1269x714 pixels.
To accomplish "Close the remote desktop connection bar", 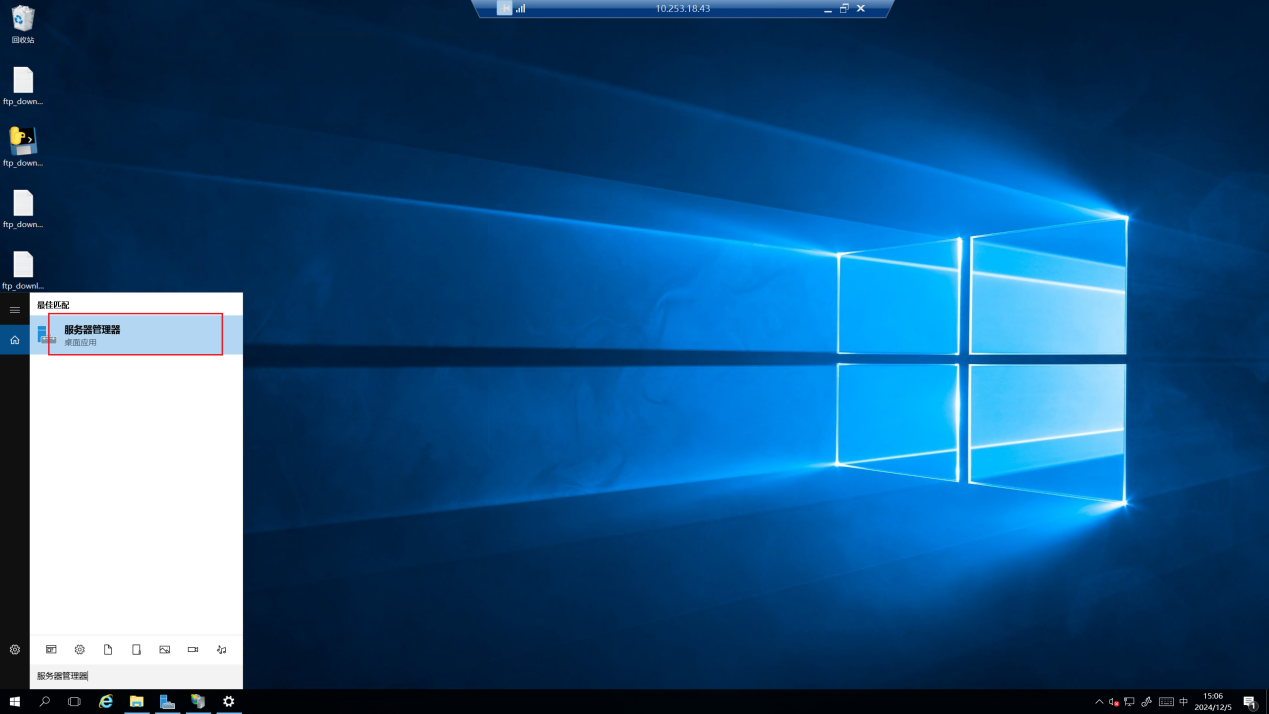I will coord(861,8).
